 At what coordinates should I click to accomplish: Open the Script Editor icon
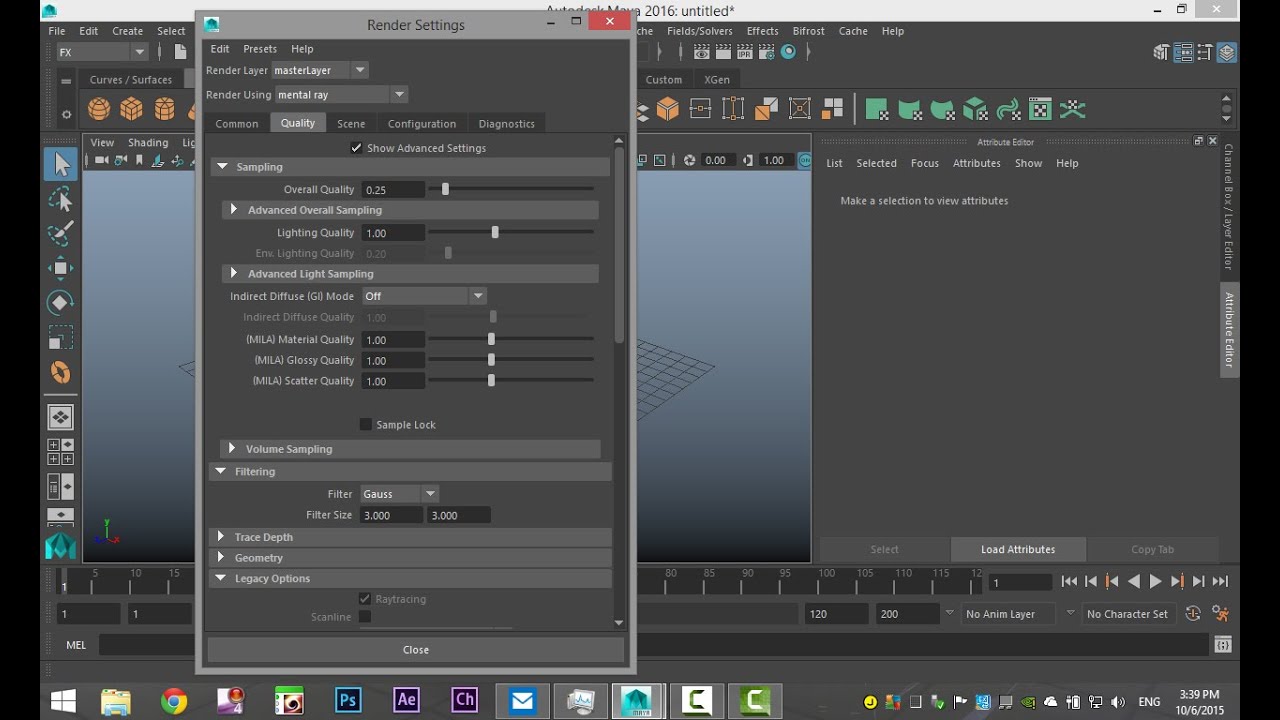coord(1223,645)
